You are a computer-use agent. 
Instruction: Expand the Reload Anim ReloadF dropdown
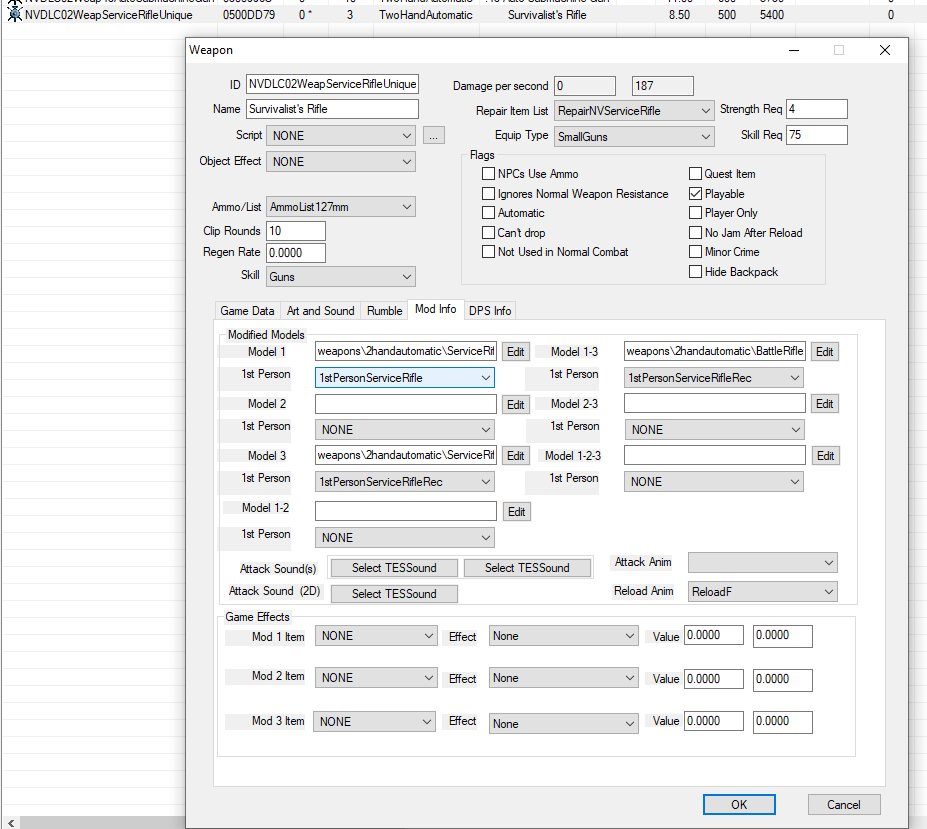[763, 592]
